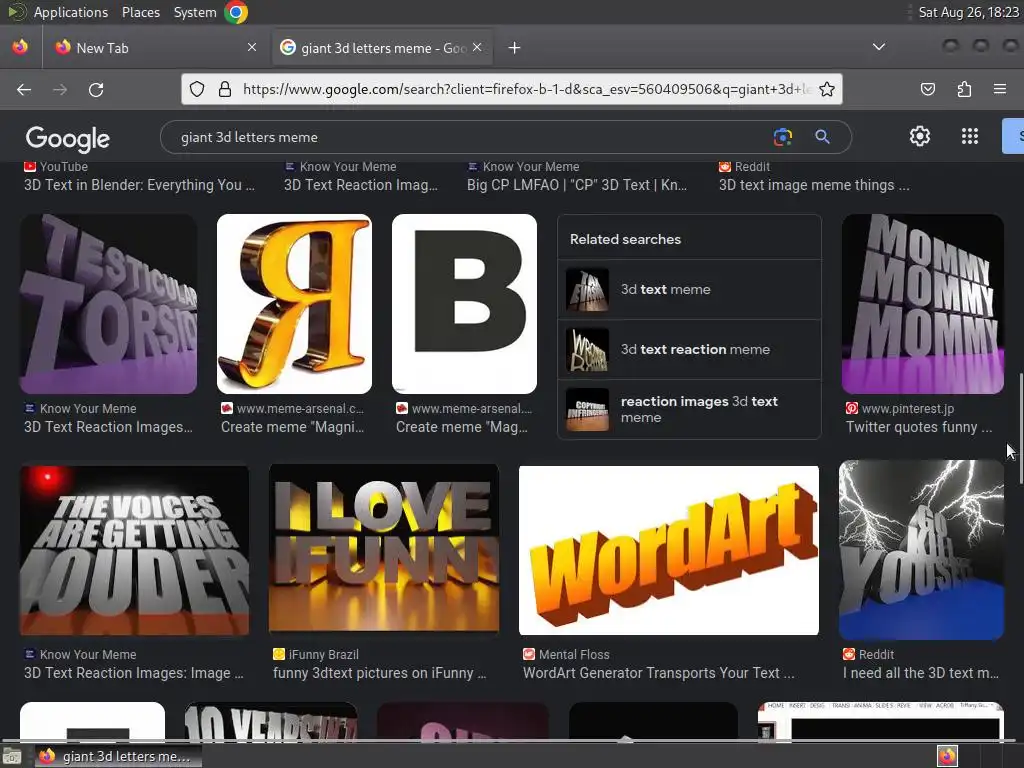Image resolution: width=1024 pixels, height=768 pixels.
Task: Select the giant 3d letters meme tab
Action: [x=382, y=48]
